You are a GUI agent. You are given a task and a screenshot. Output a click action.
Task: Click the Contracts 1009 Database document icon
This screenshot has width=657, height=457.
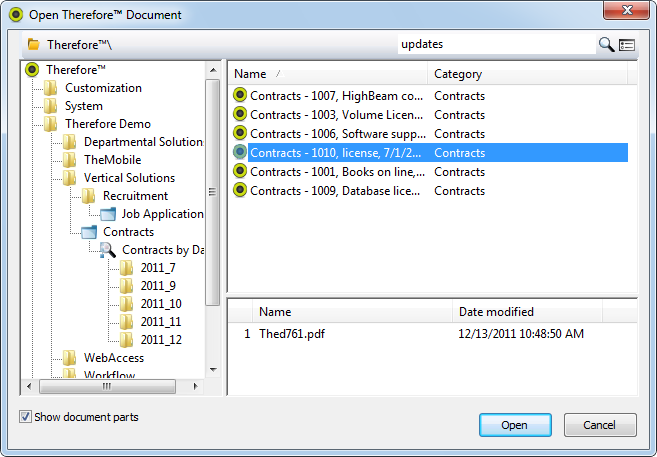click(x=240, y=190)
